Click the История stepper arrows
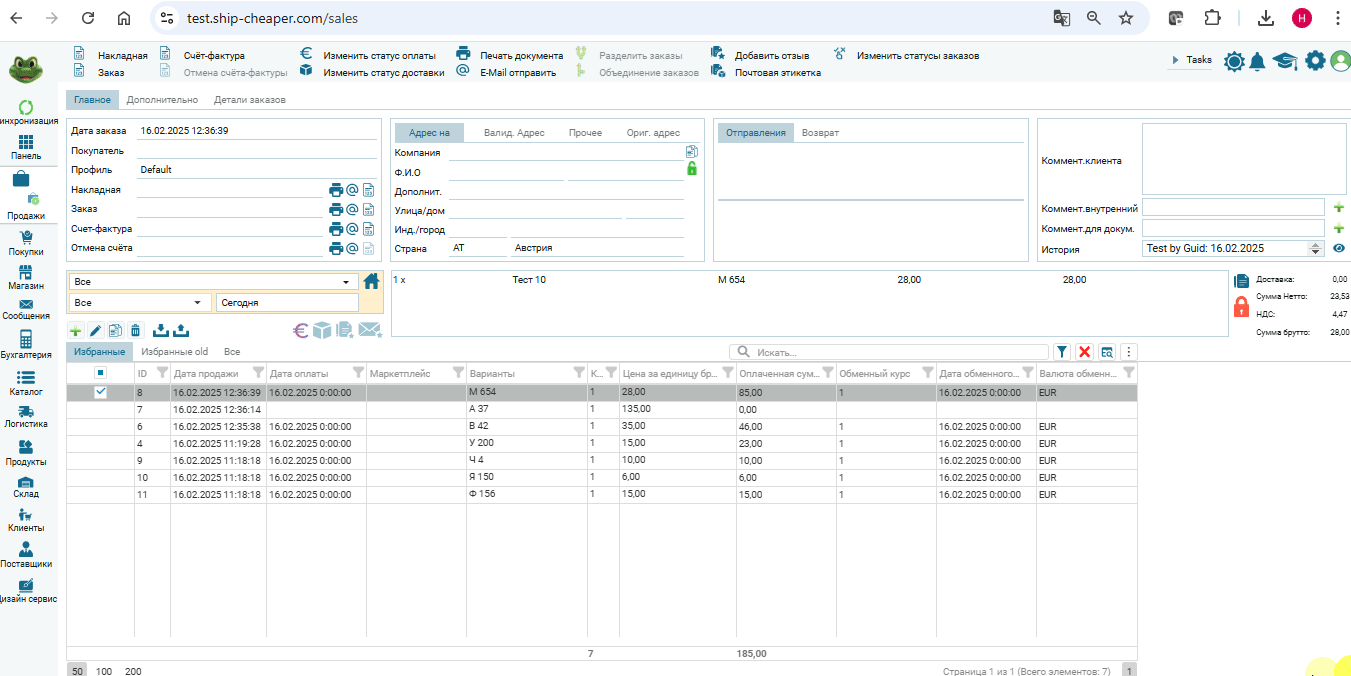The image size is (1351, 676). 1316,248
